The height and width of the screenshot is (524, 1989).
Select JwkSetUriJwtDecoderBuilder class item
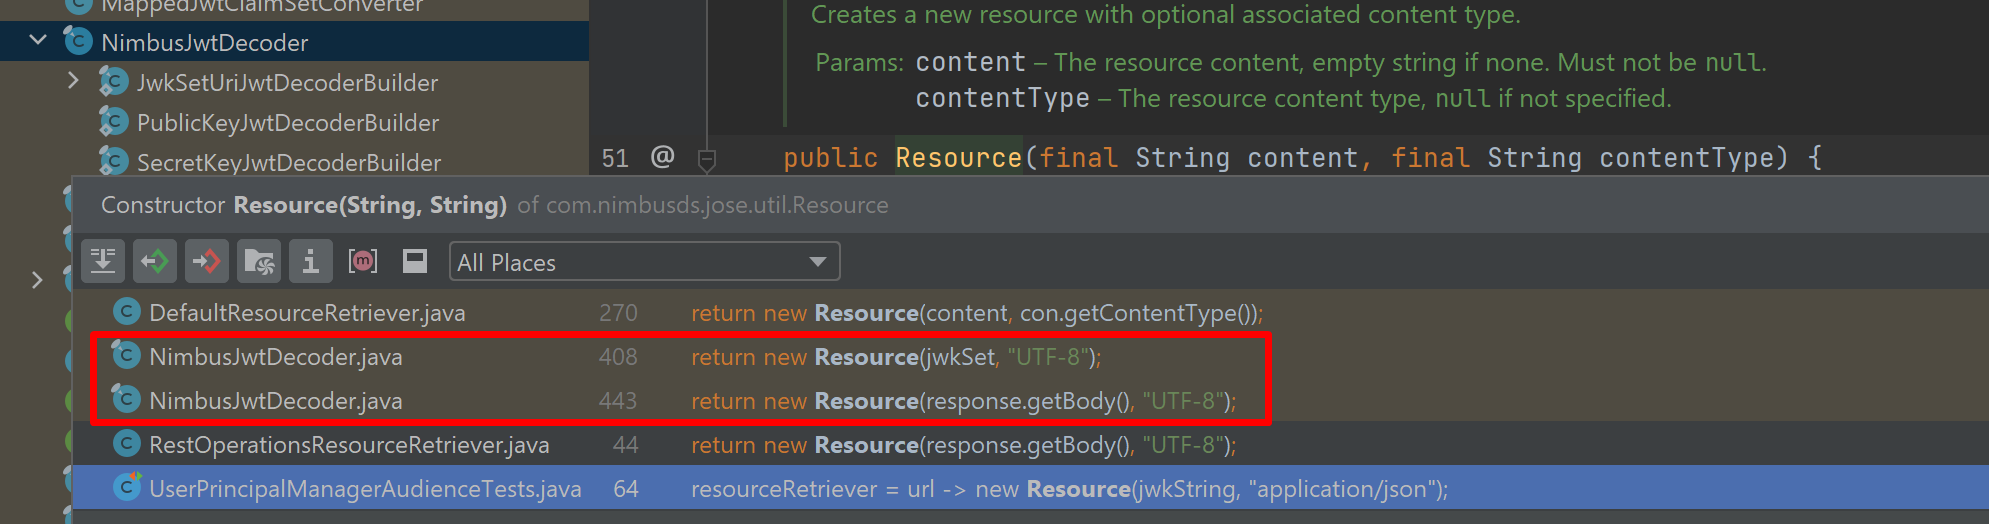tap(287, 82)
